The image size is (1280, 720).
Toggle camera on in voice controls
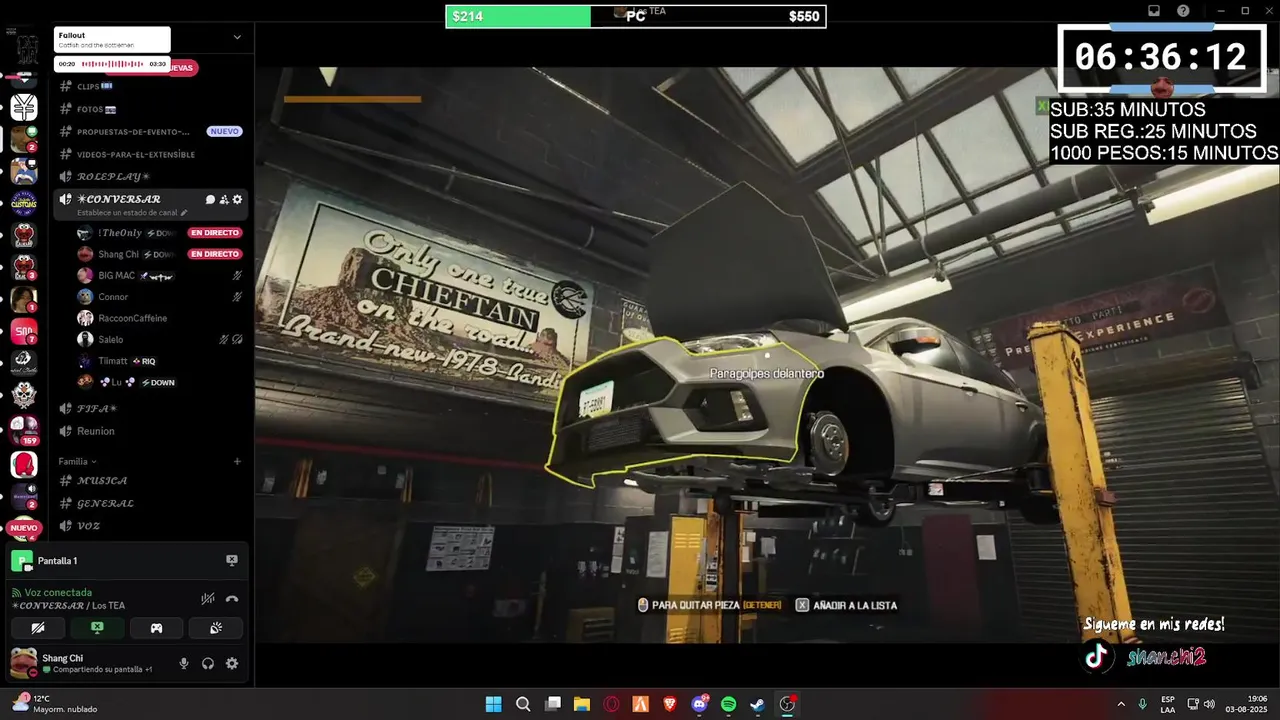click(x=38, y=628)
